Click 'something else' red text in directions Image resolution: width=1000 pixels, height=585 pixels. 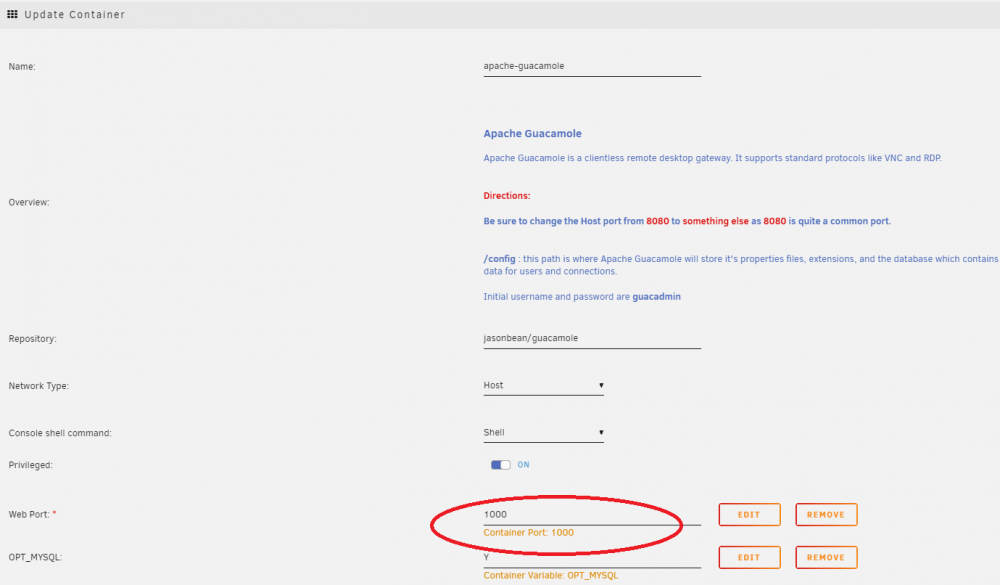(715, 221)
